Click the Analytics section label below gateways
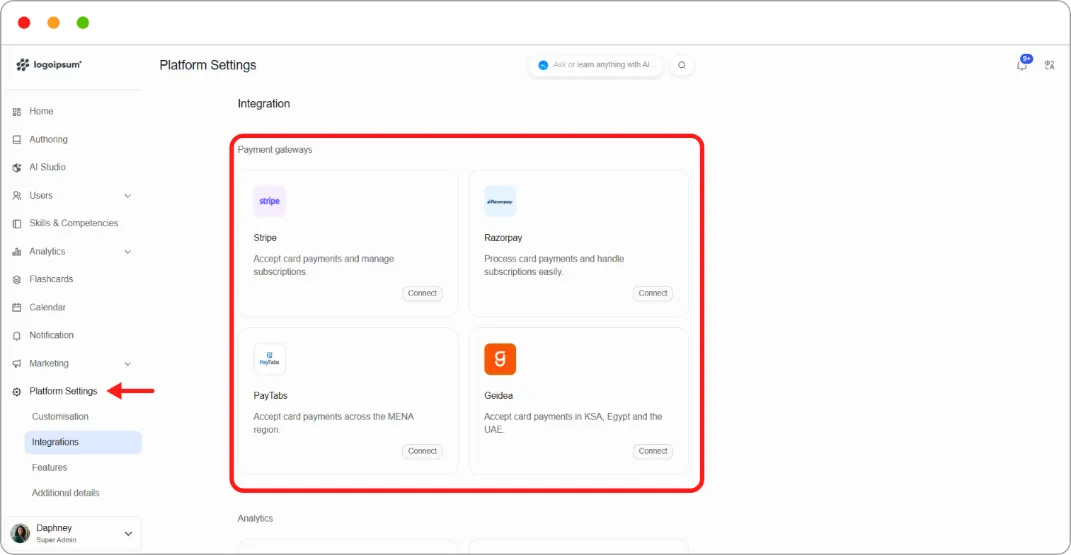 click(255, 518)
